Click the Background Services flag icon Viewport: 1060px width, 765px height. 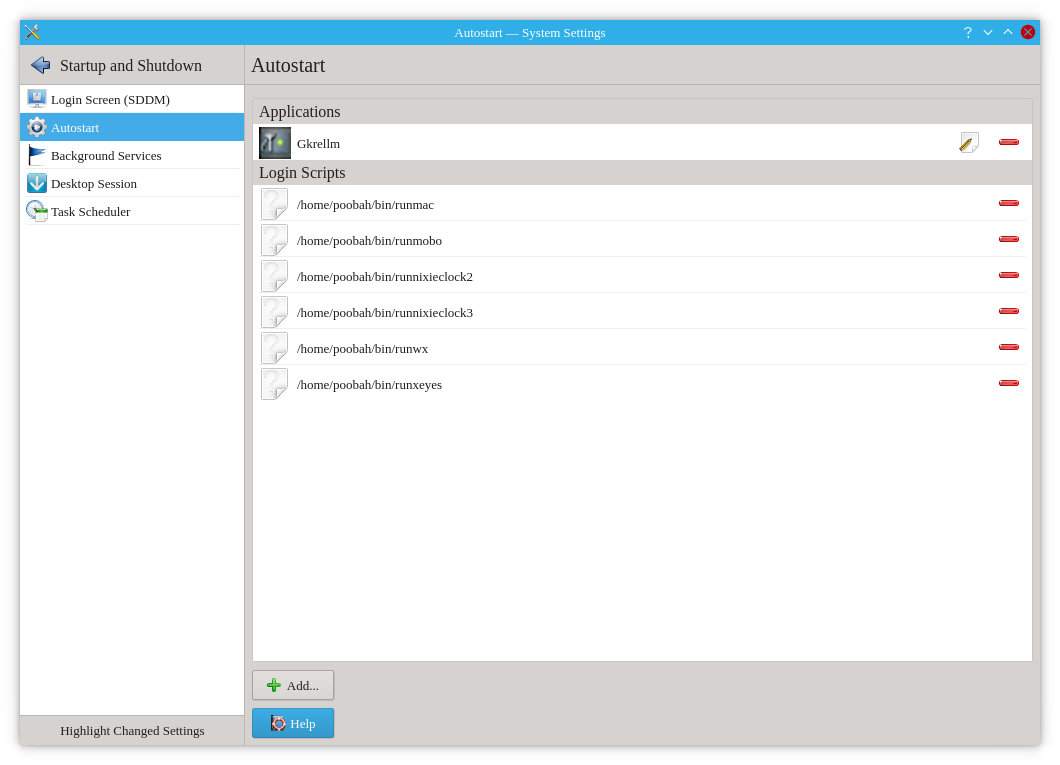(x=37, y=155)
